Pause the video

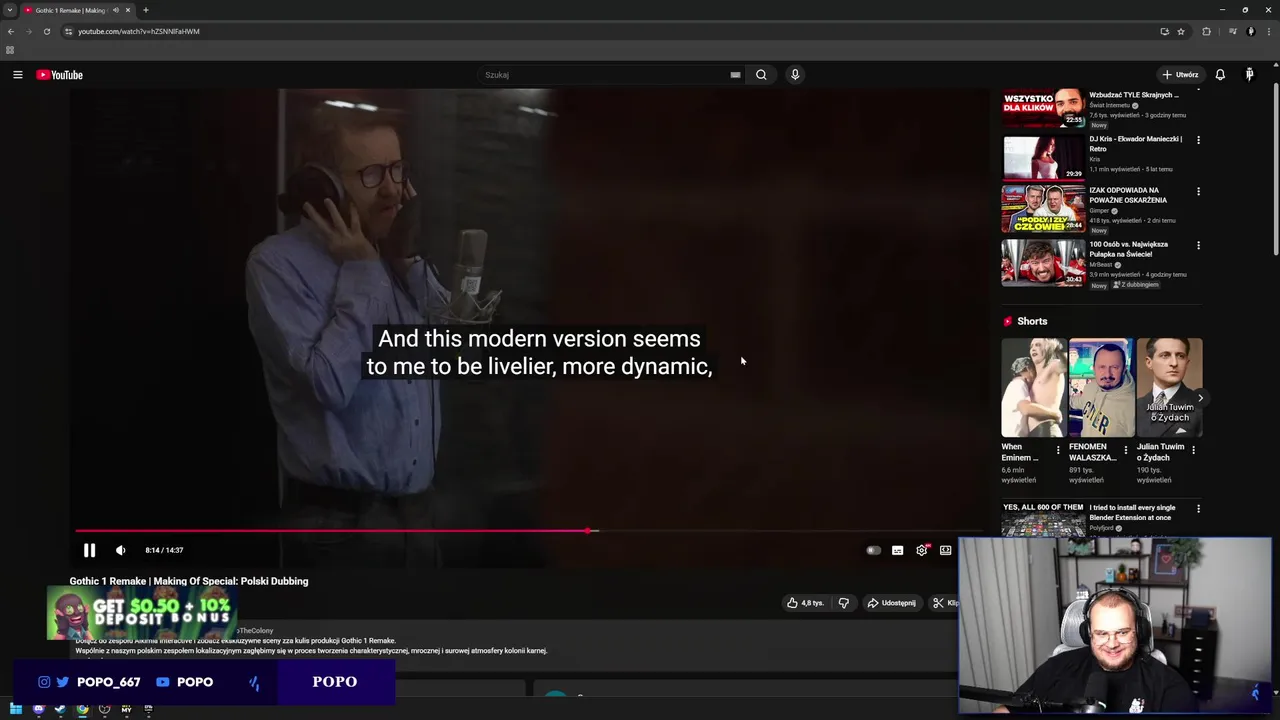89,550
